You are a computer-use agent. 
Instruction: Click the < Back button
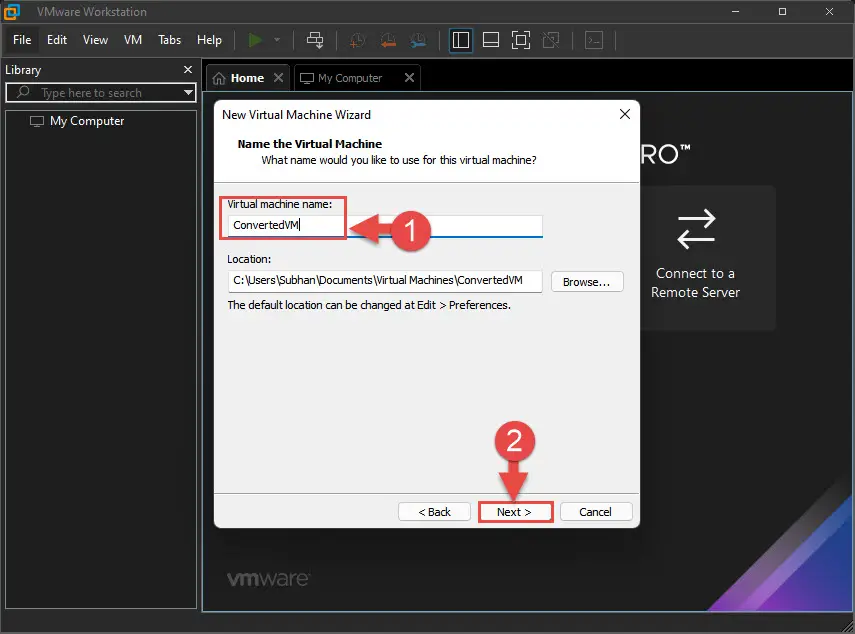(x=434, y=512)
